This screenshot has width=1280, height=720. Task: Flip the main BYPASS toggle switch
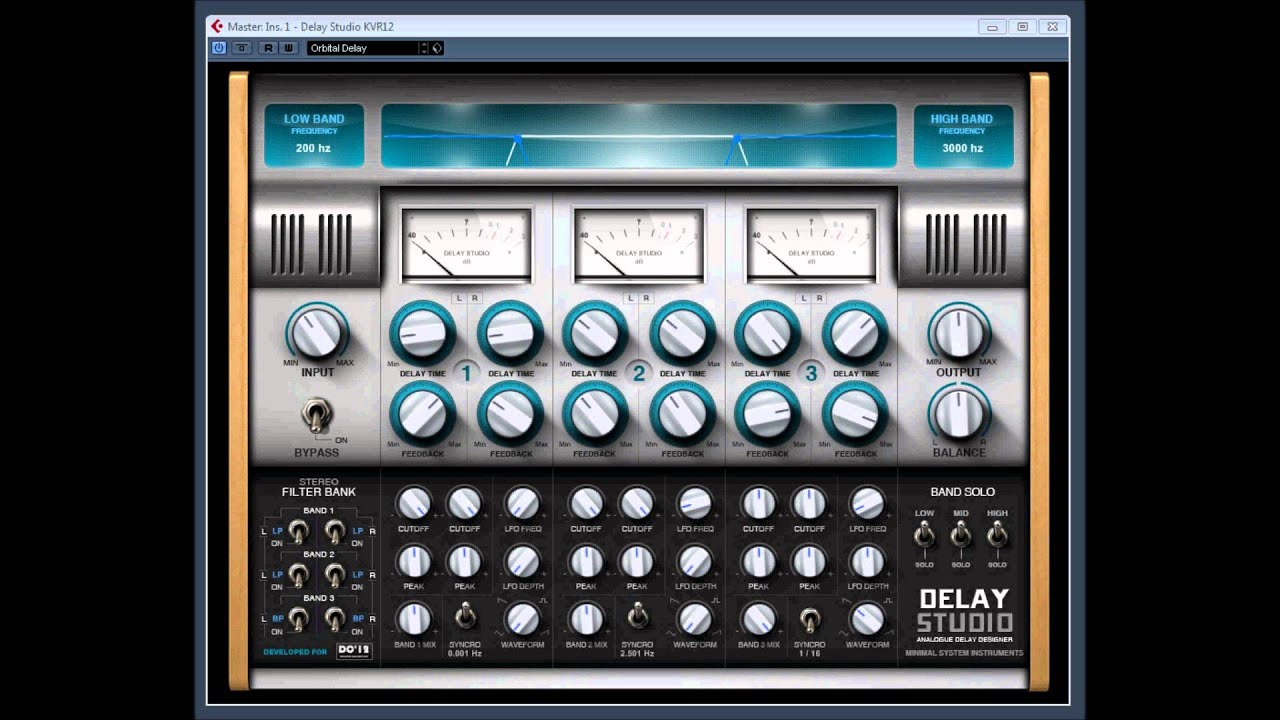(316, 416)
